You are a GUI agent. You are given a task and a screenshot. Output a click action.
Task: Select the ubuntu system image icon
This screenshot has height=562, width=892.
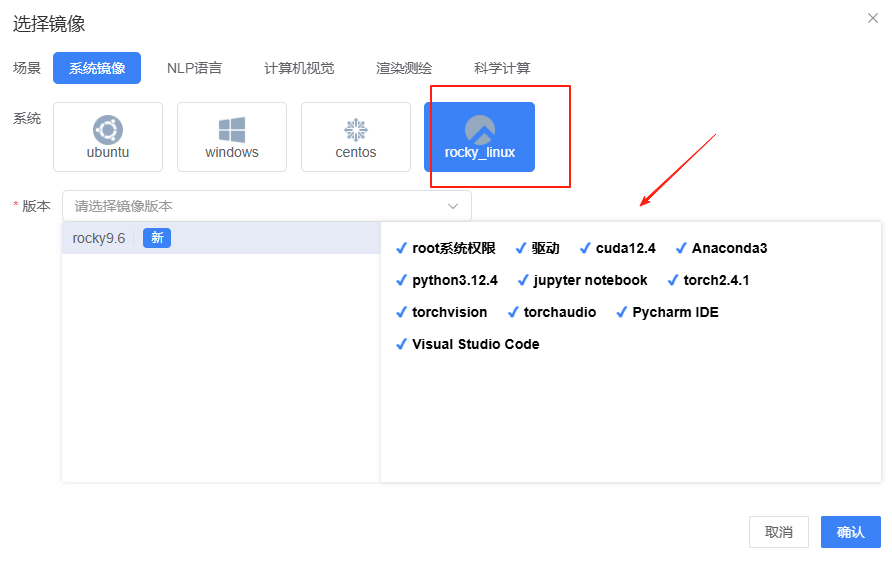pos(108,130)
